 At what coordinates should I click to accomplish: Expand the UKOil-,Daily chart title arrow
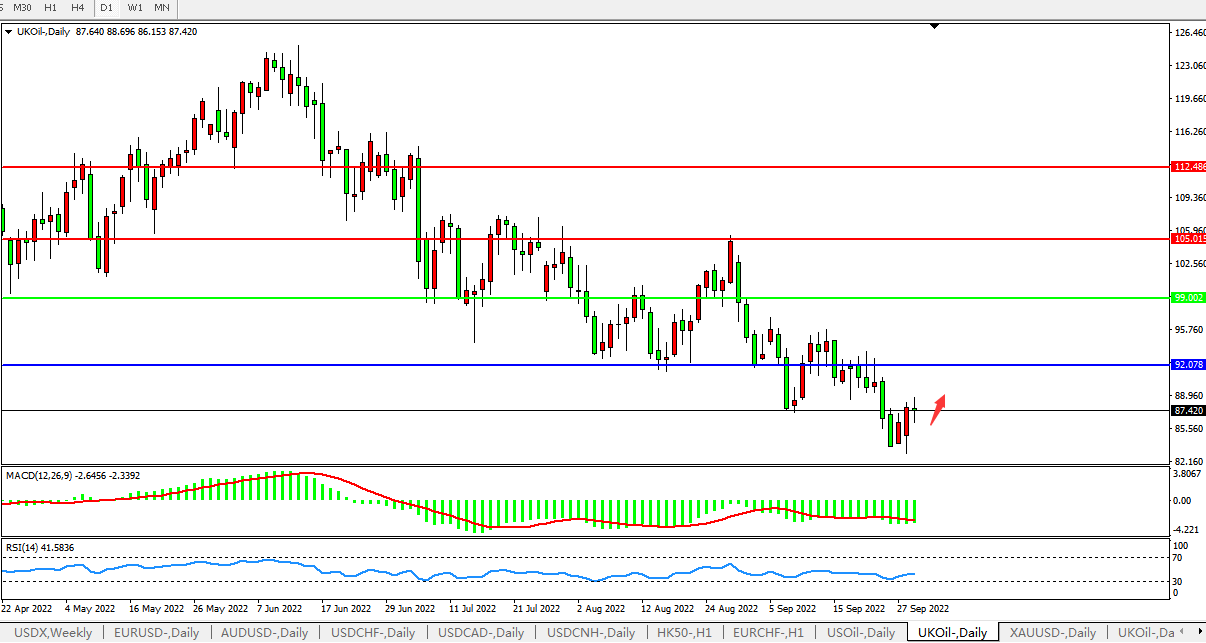pos(9,32)
